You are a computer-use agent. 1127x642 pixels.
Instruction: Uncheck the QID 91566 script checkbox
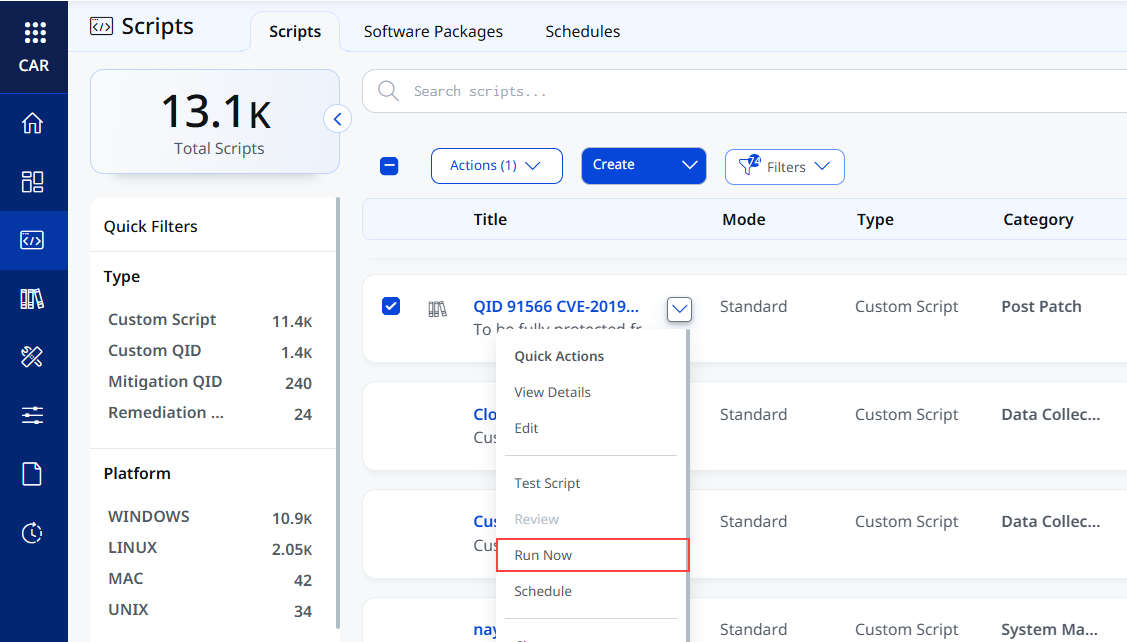pos(391,306)
